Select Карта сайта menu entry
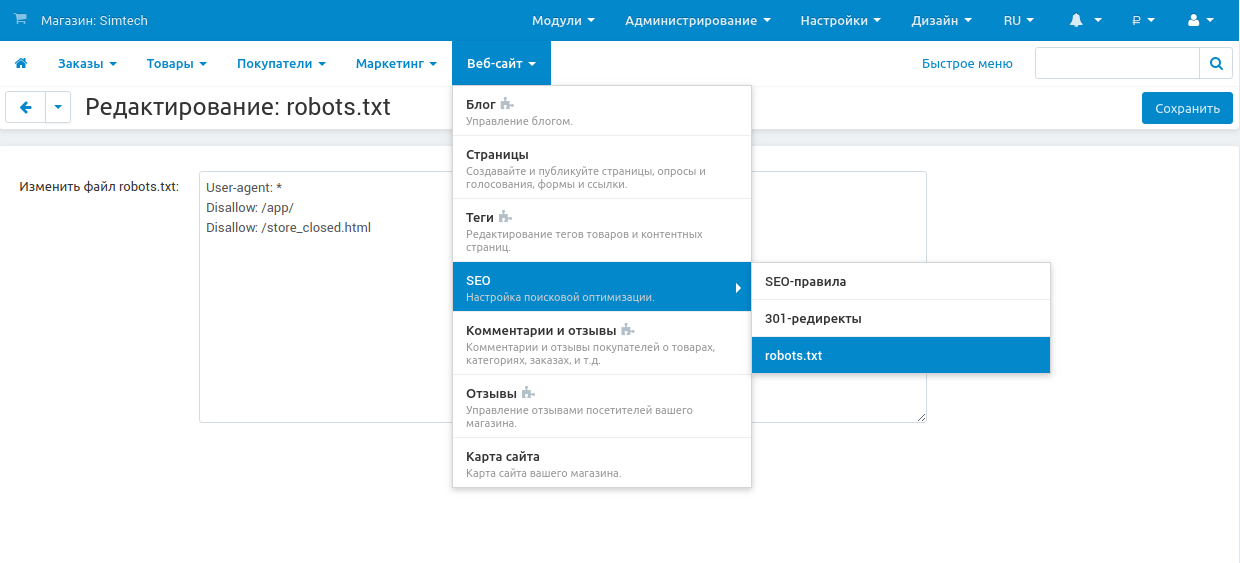1240x563 pixels. click(601, 463)
